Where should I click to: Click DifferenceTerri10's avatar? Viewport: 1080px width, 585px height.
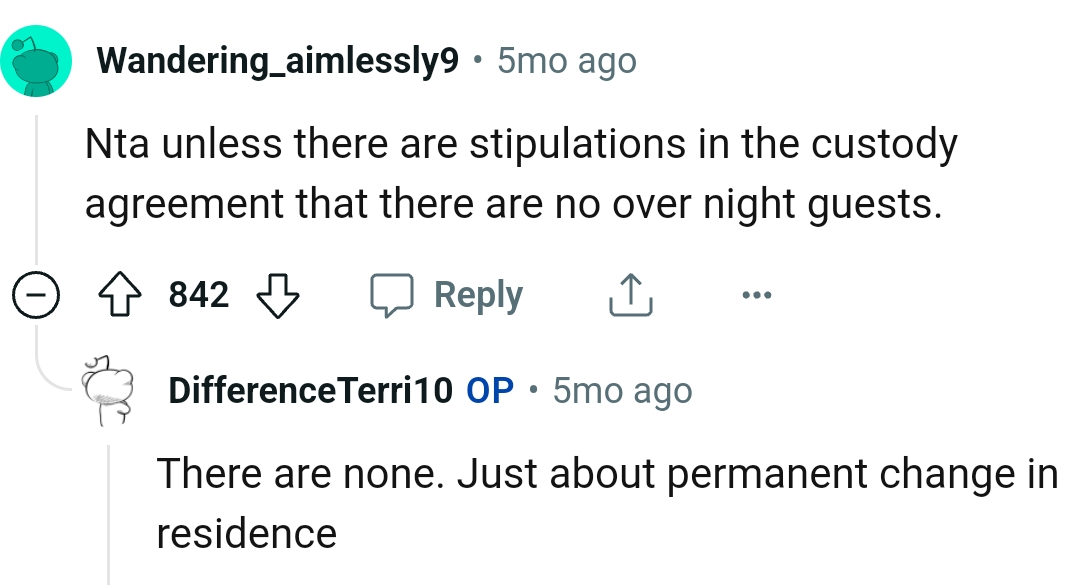coord(108,390)
